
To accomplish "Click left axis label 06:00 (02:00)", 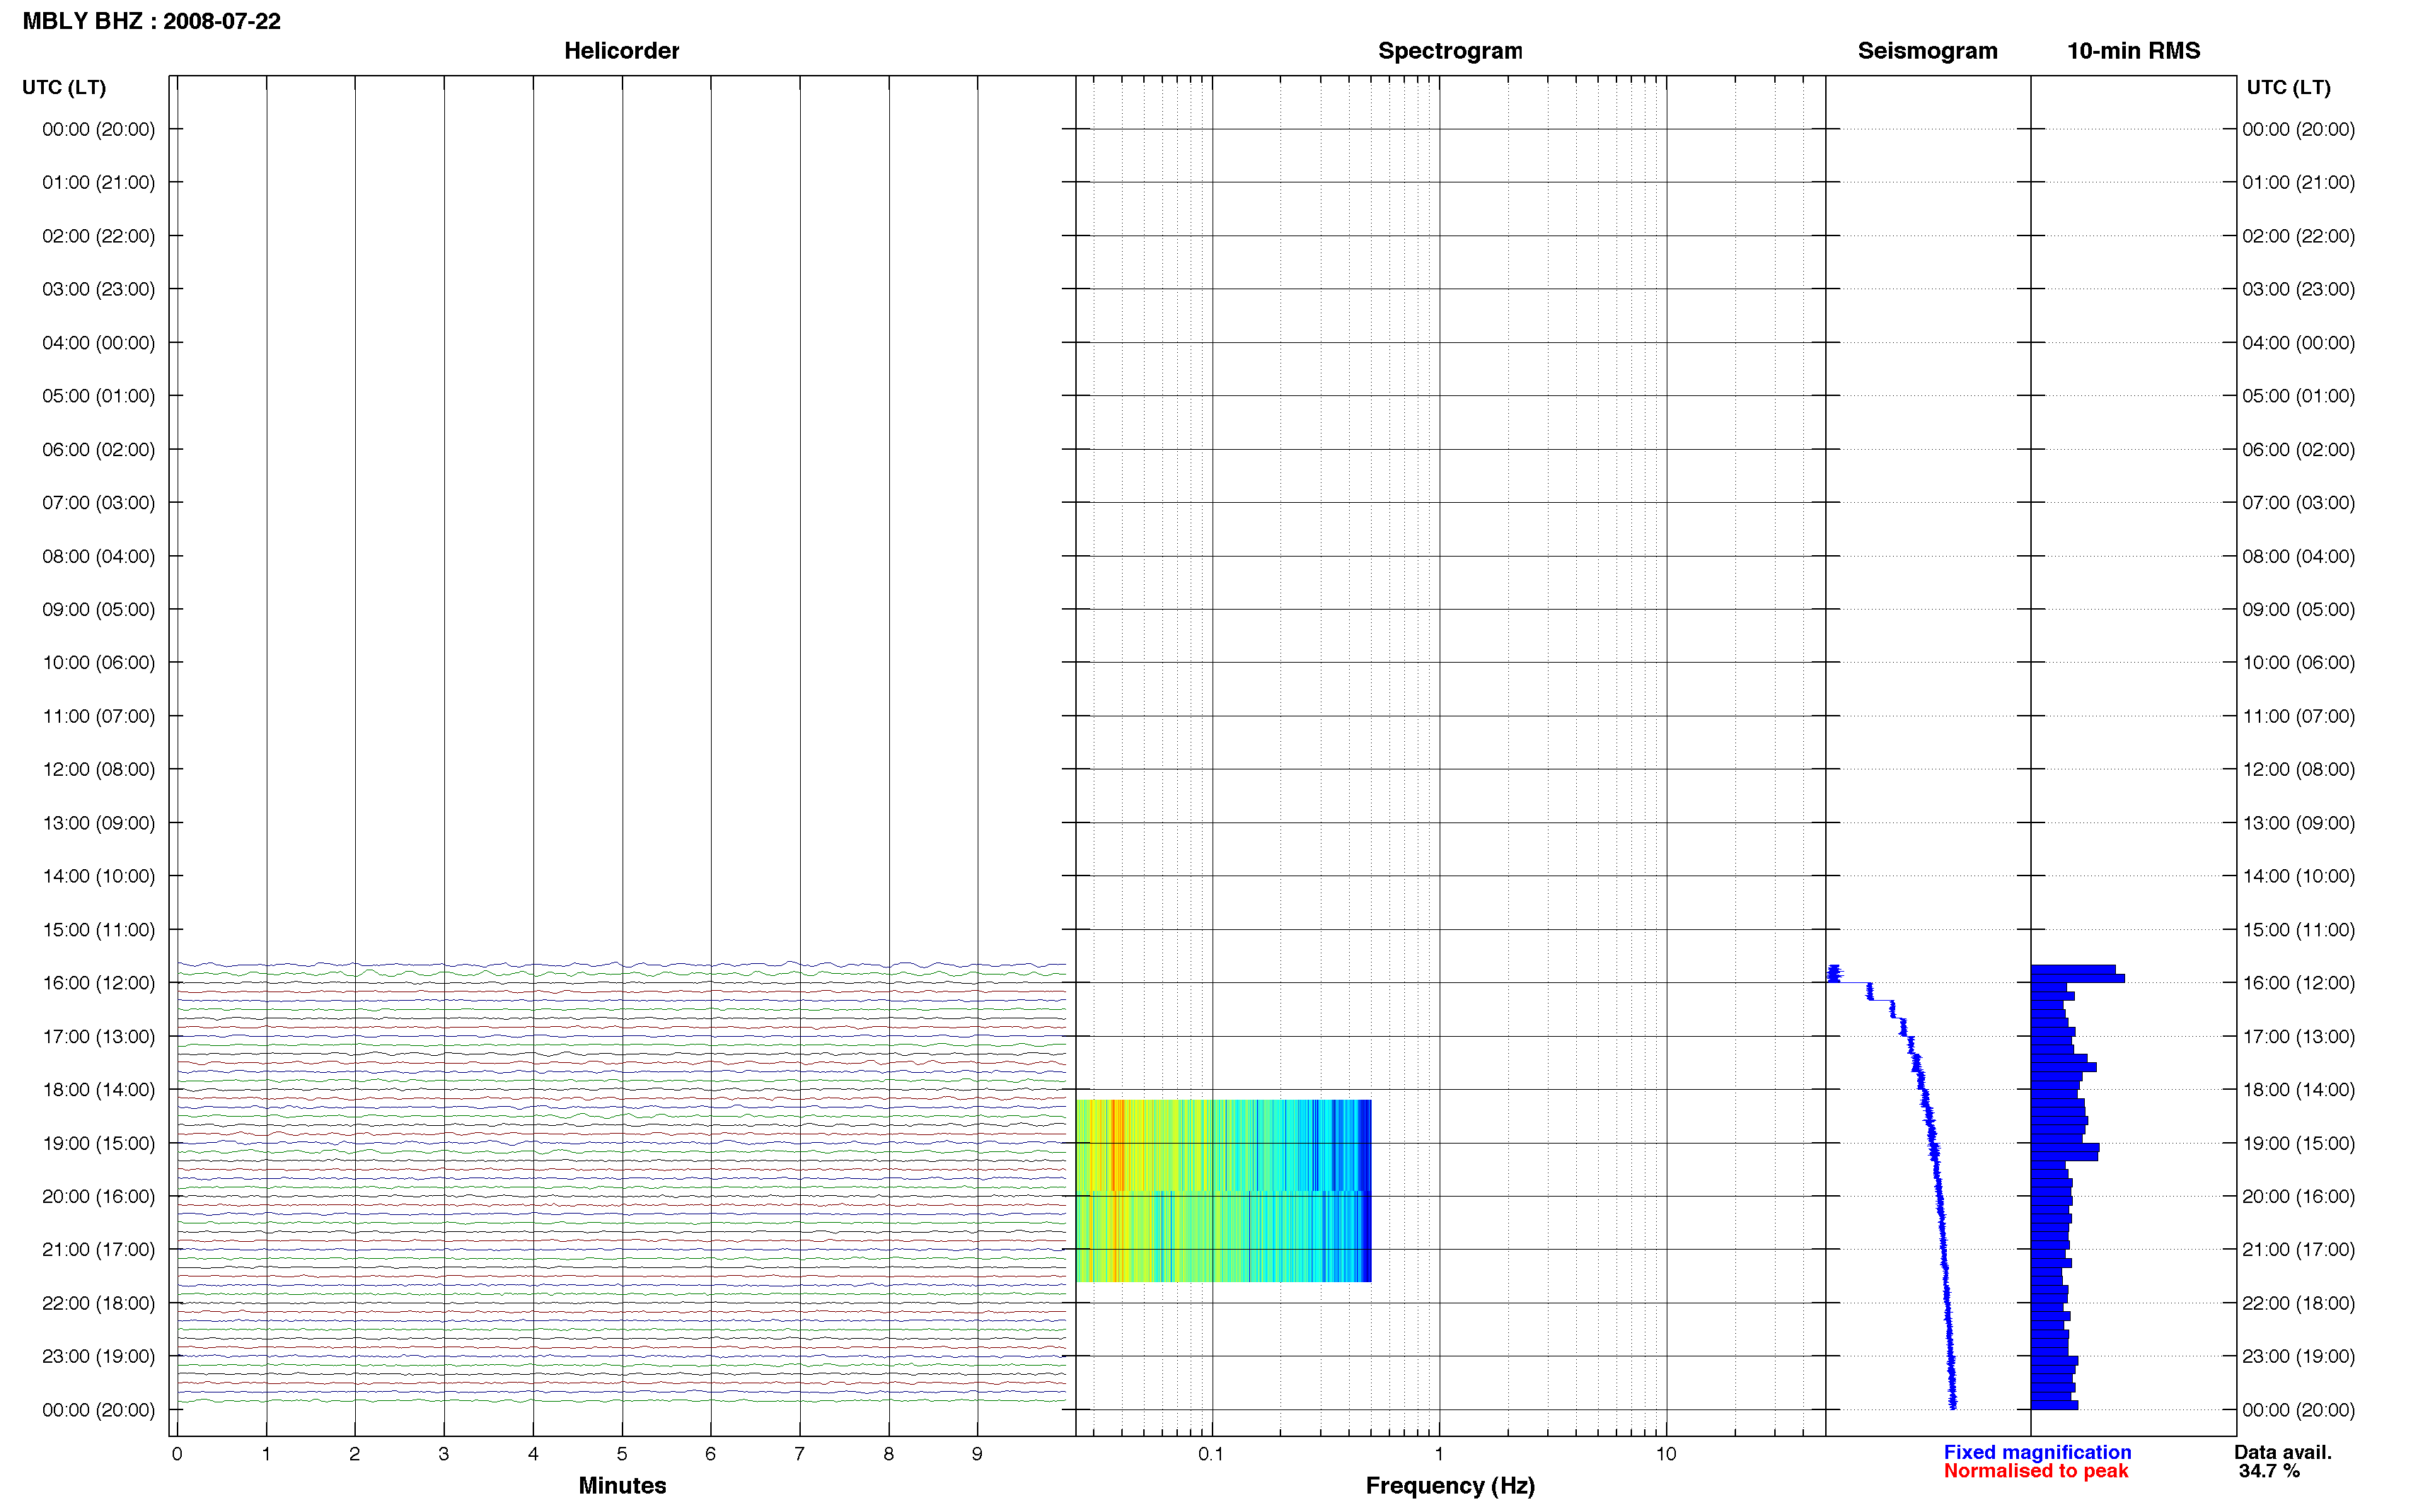I will (98, 449).
